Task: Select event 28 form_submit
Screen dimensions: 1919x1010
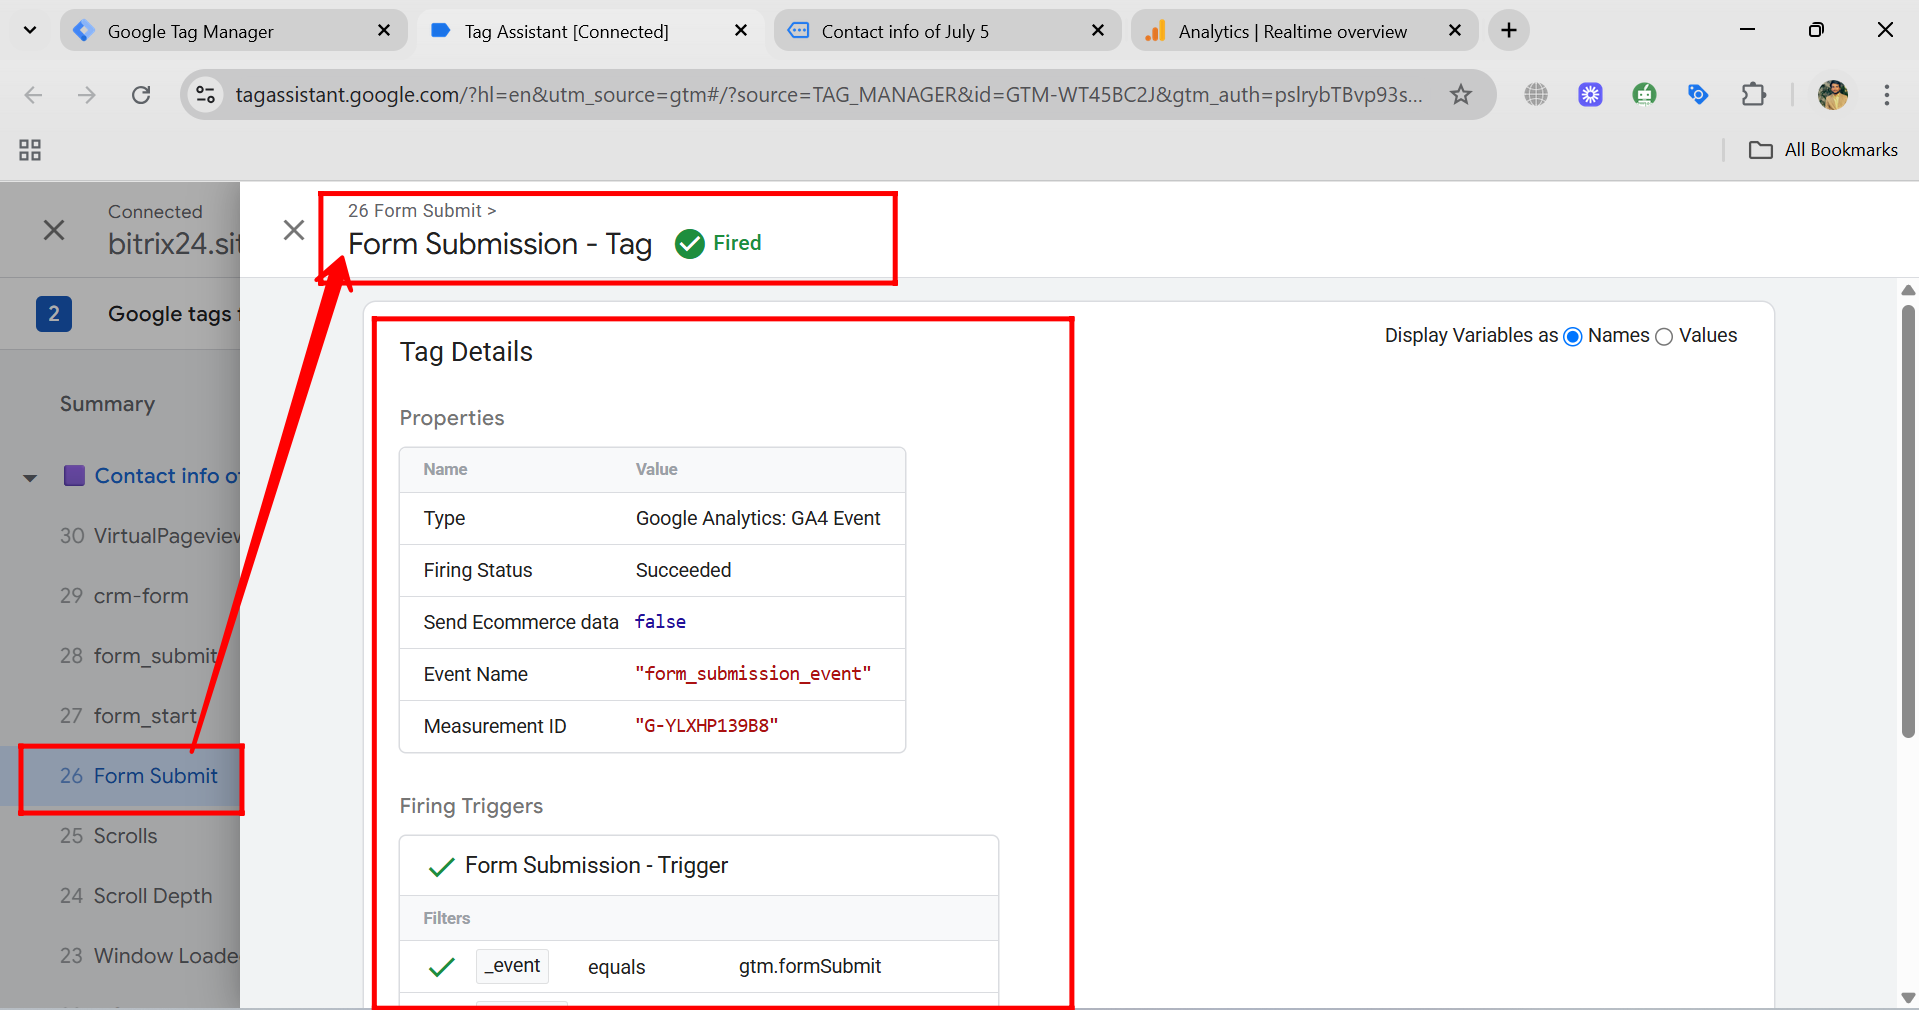Action: [138, 656]
